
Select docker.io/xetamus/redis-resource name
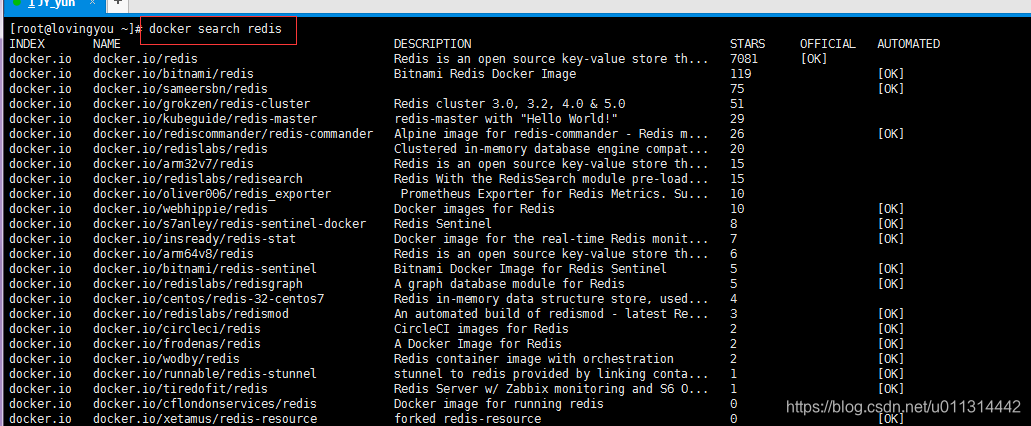pyautogui.click(x=204, y=419)
